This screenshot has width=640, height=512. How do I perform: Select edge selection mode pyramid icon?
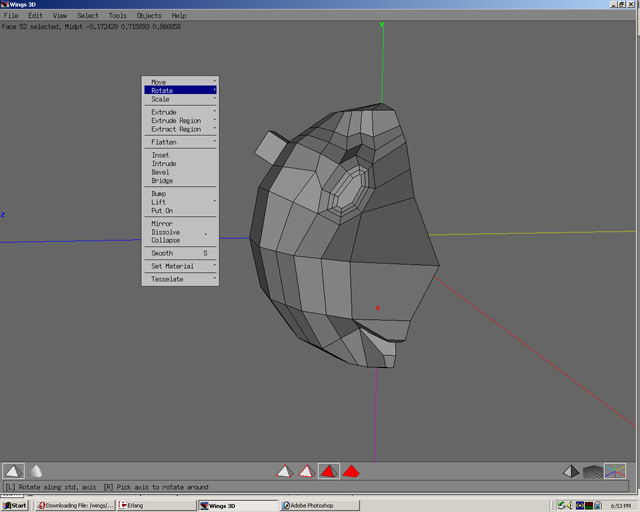coord(307,472)
